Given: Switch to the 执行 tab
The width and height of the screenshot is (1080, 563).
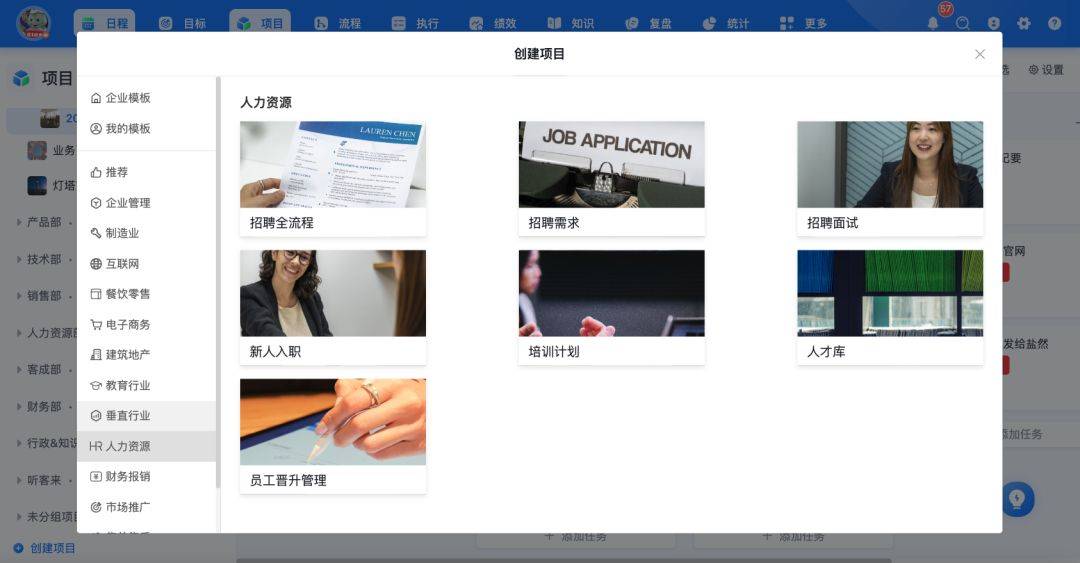Looking at the screenshot, I should pyautogui.click(x=415, y=23).
